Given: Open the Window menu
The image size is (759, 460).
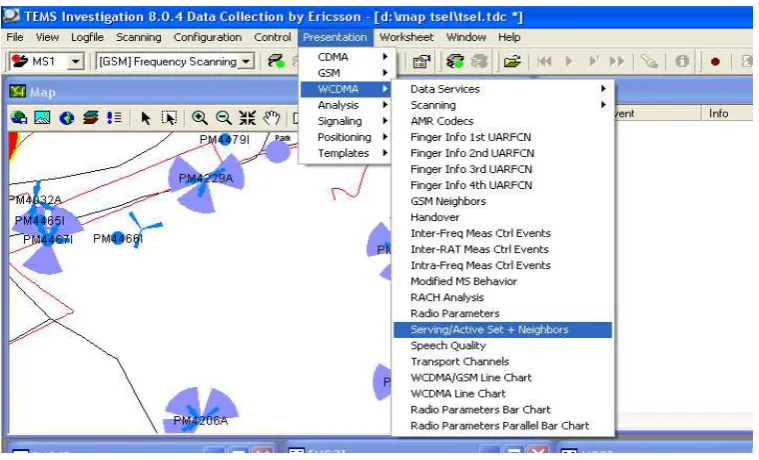Looking at the screenshot, I should pyautogui.click(x=466, y=37).
